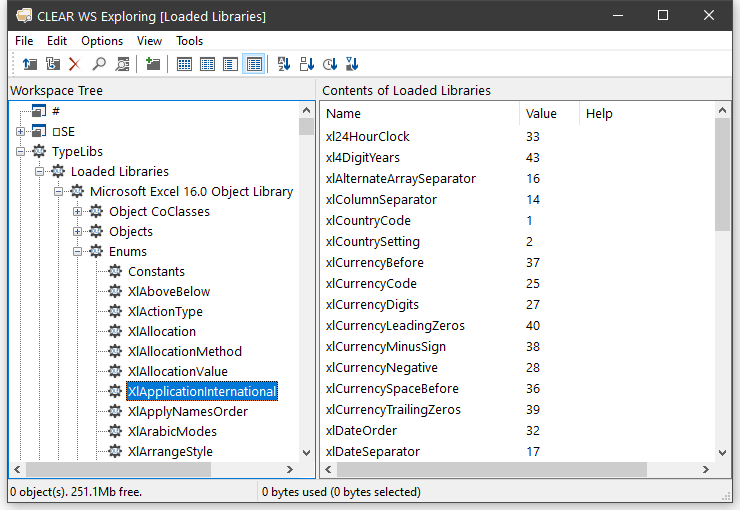Click the TypeLibs gear icon in tree
The height and width of the screenshot is (510, 740).
point(39,151)
